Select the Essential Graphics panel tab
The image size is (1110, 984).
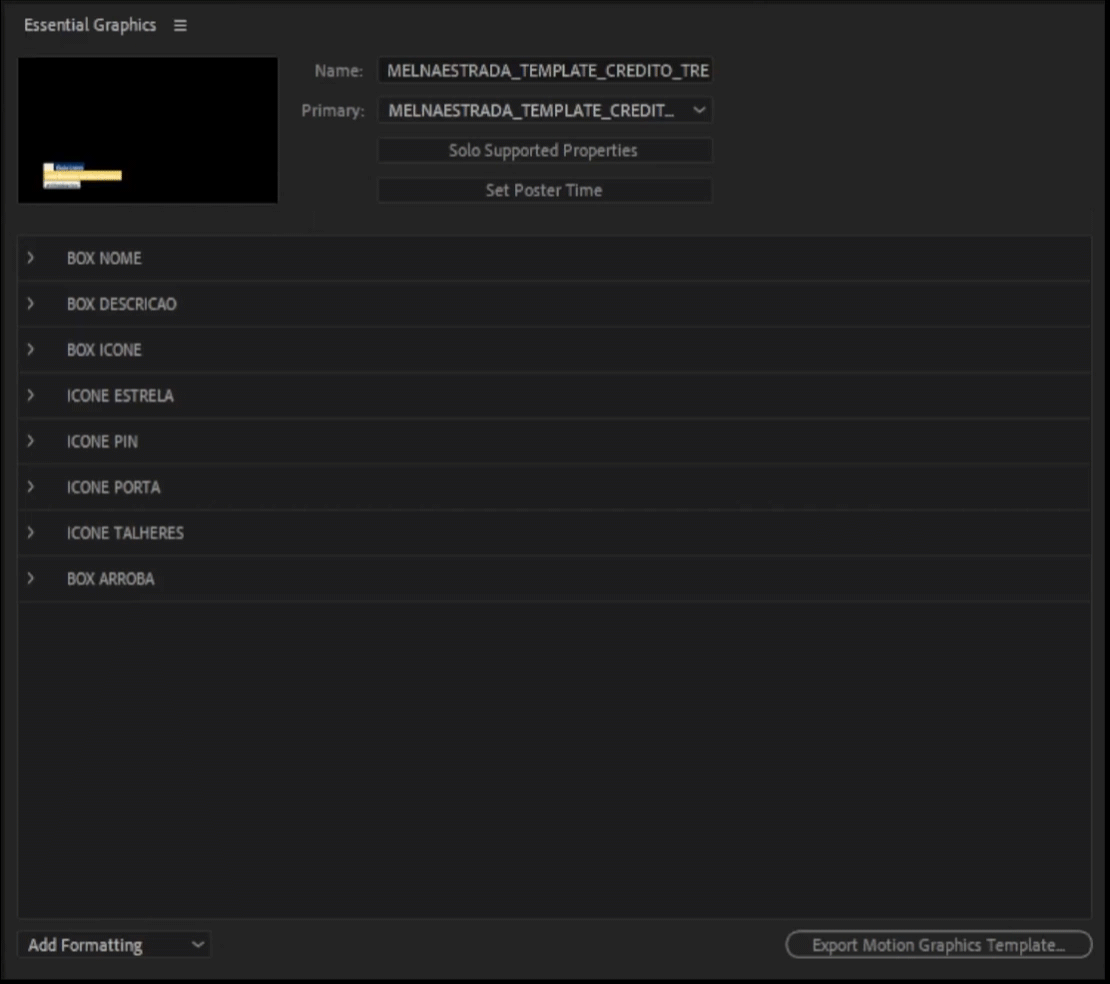90,25
